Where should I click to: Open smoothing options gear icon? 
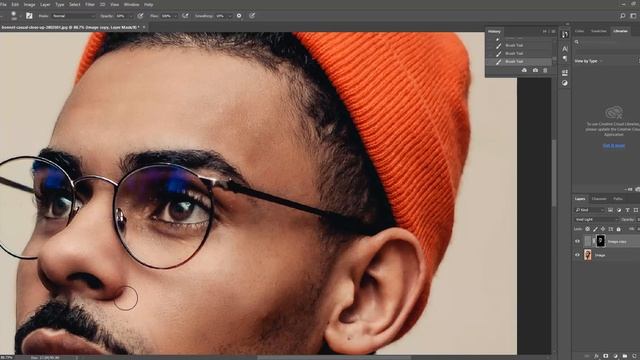point(239,16)
